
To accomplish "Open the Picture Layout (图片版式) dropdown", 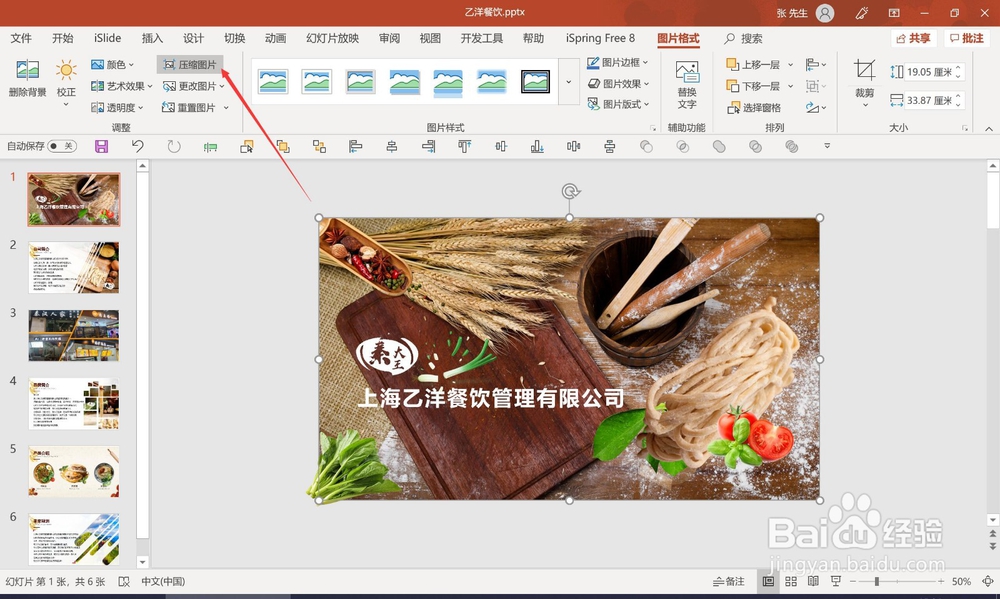I will point(617,104).
